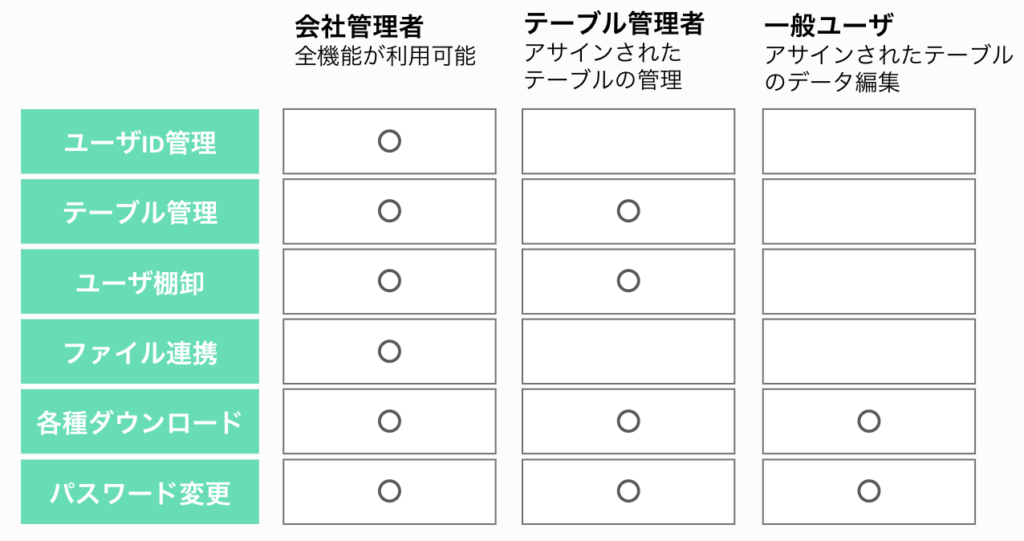Click the 各種ダウンロード row label

coord(140,421)
